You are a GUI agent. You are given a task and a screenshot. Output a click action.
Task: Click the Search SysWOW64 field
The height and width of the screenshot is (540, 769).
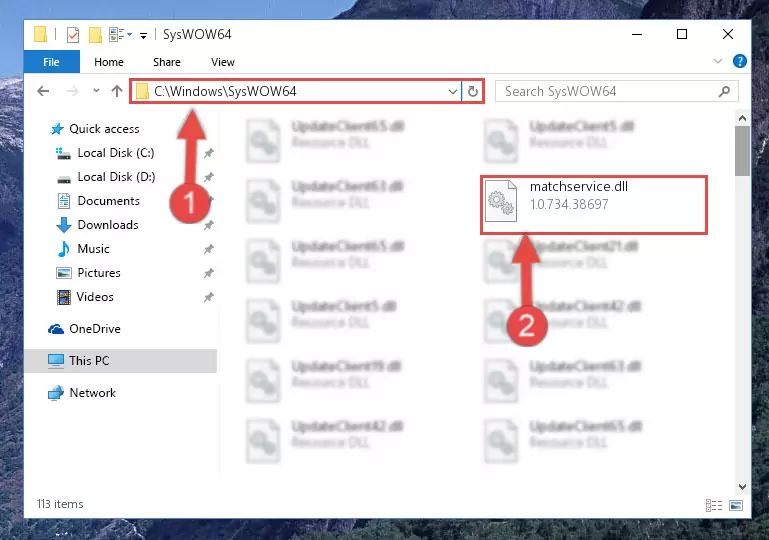click(616, 92)
